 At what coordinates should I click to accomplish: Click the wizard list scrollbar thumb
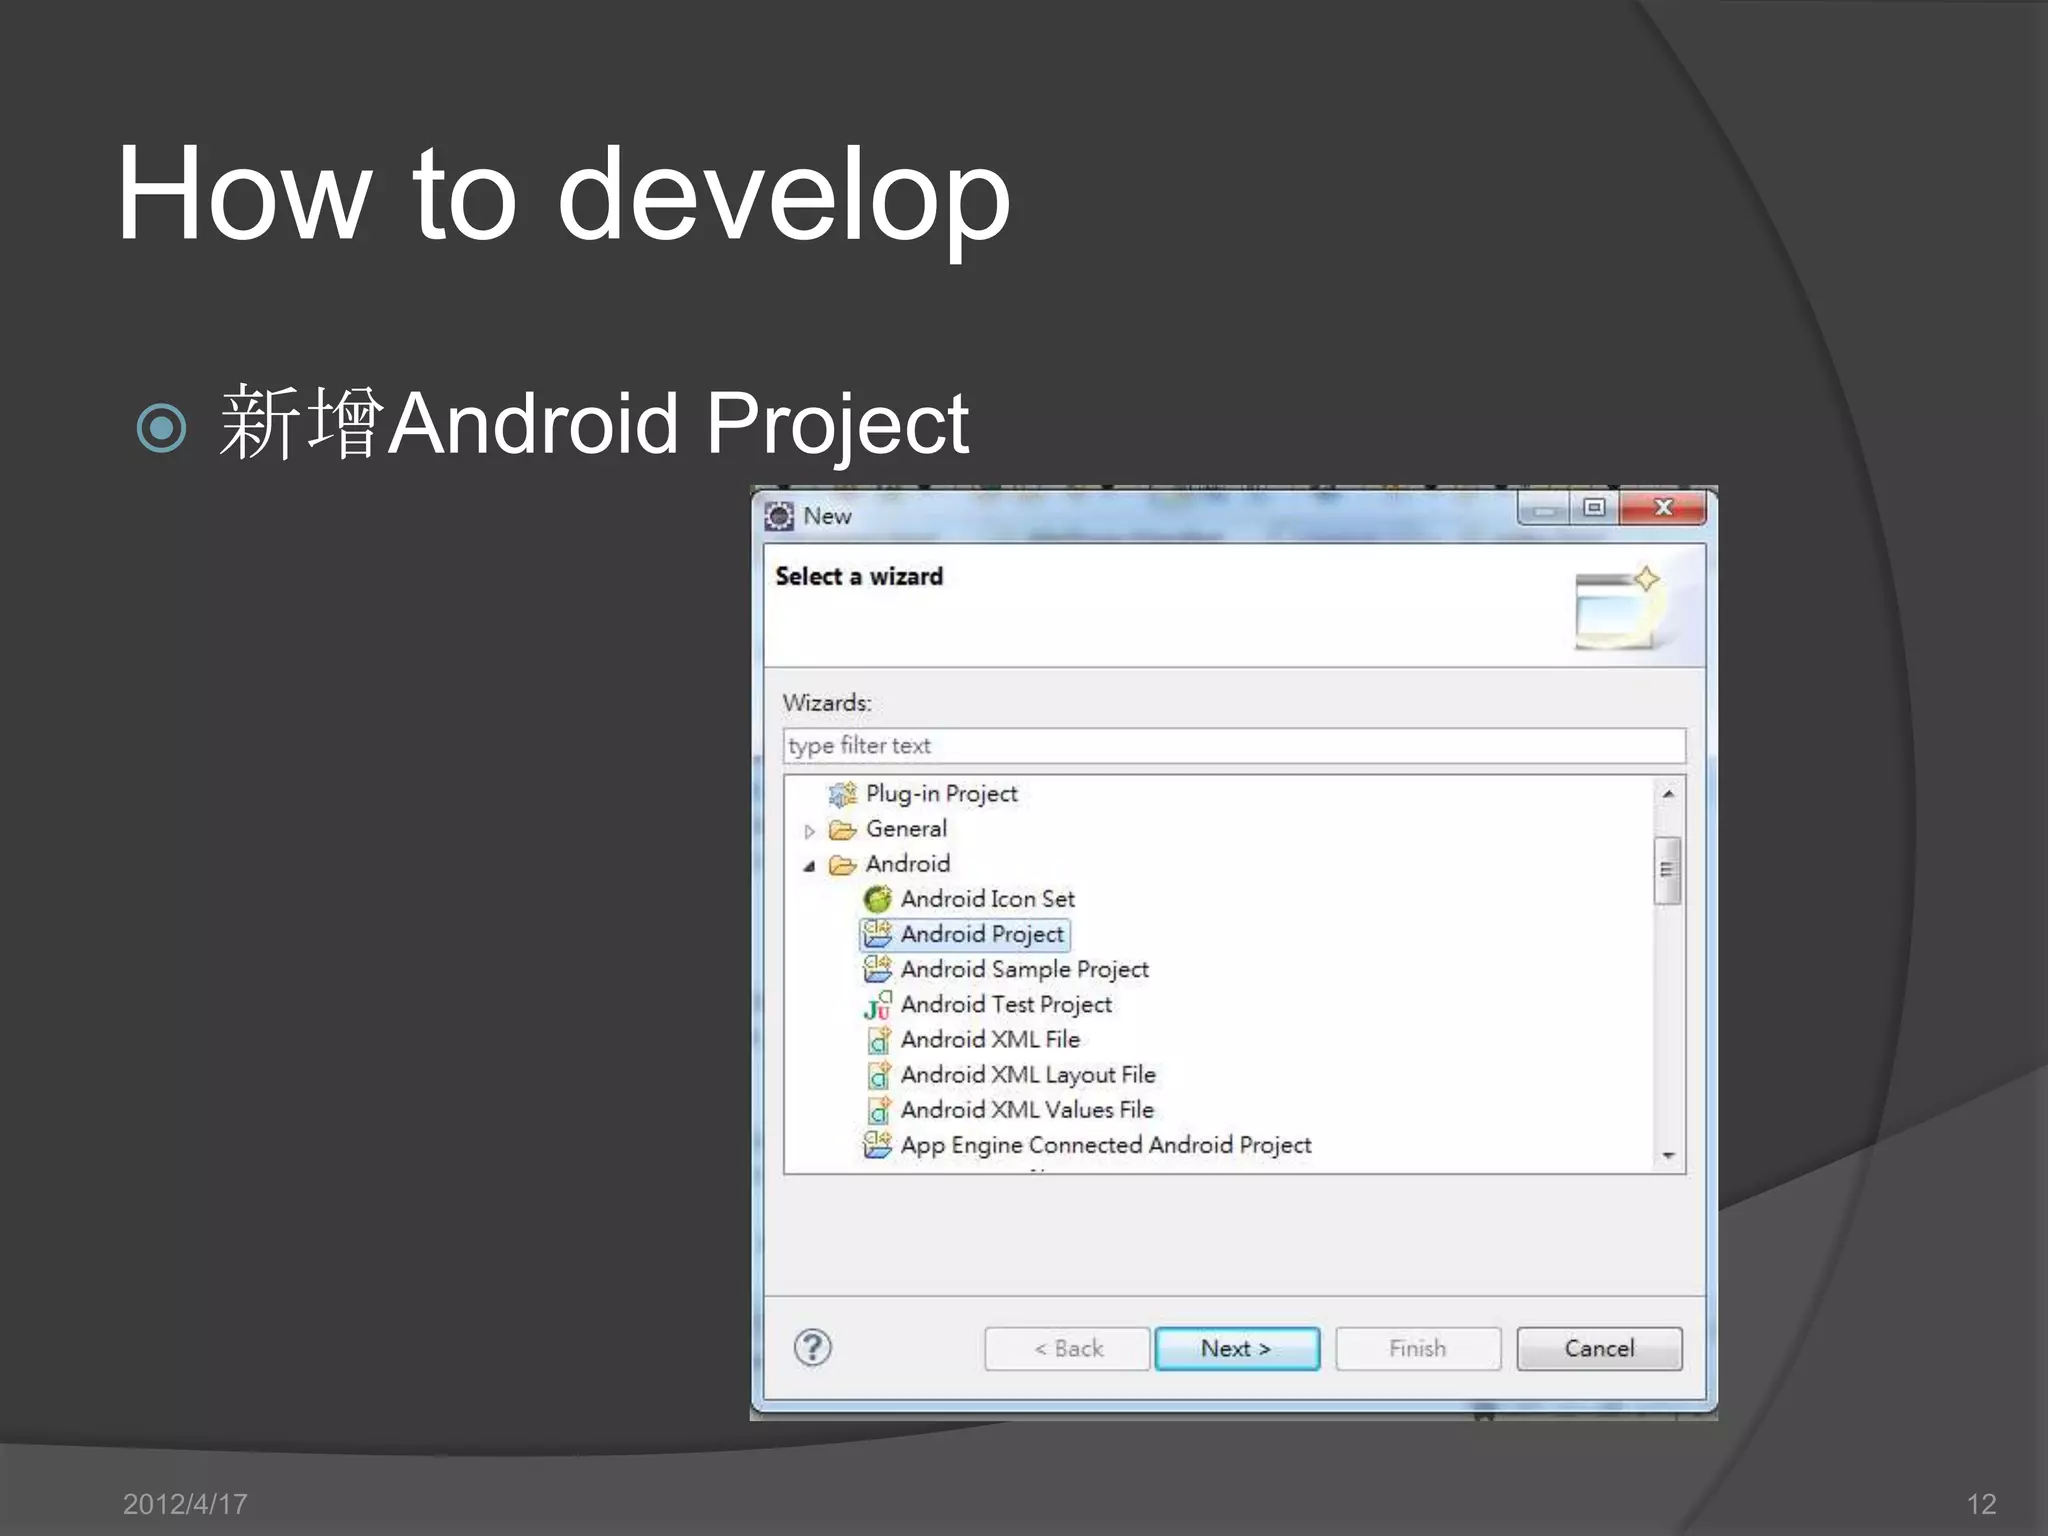(x=1667, y=870)
